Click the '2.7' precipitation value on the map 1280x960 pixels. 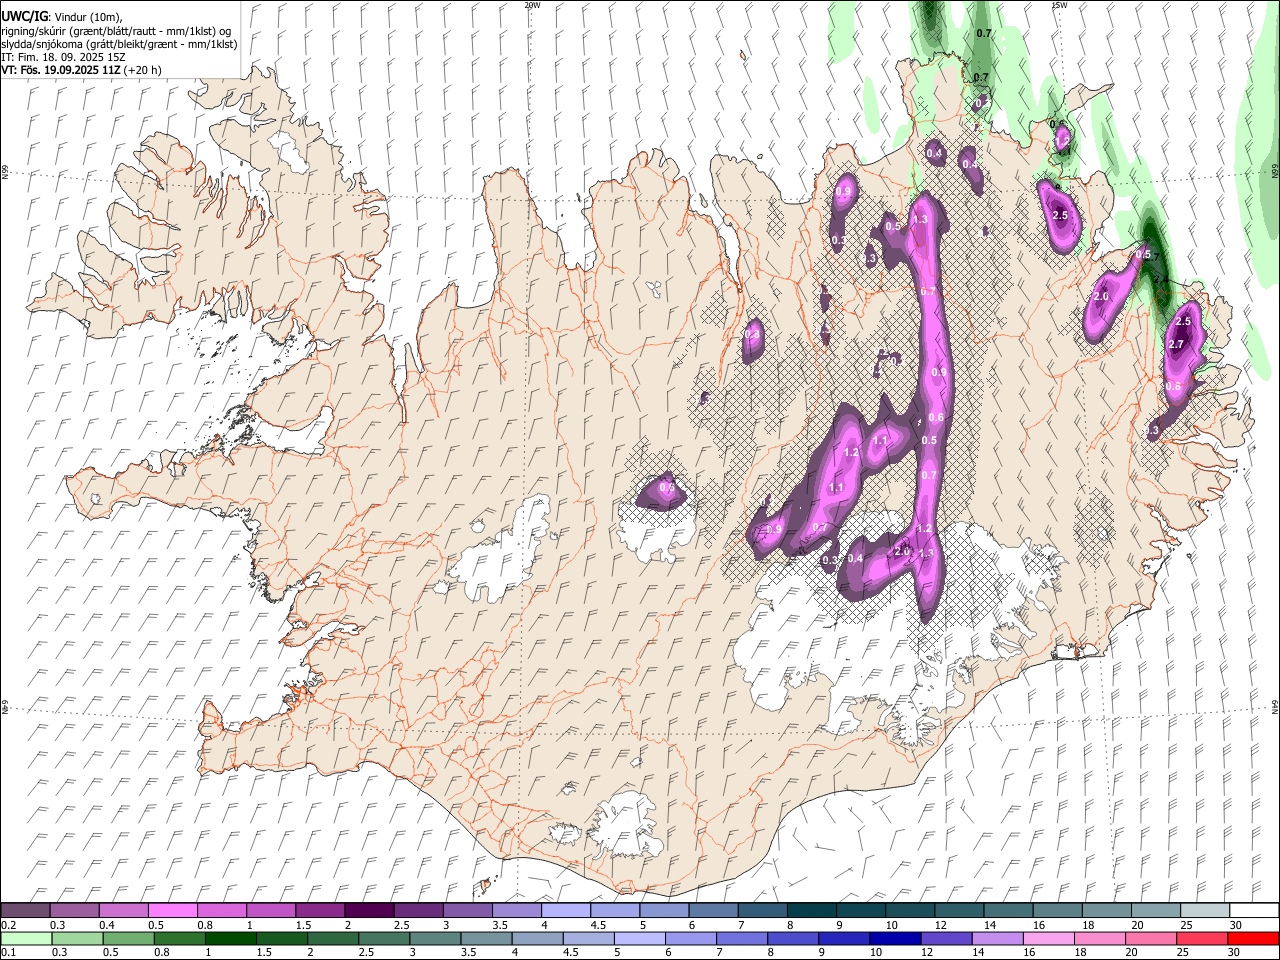click(x=1176, y=344)
